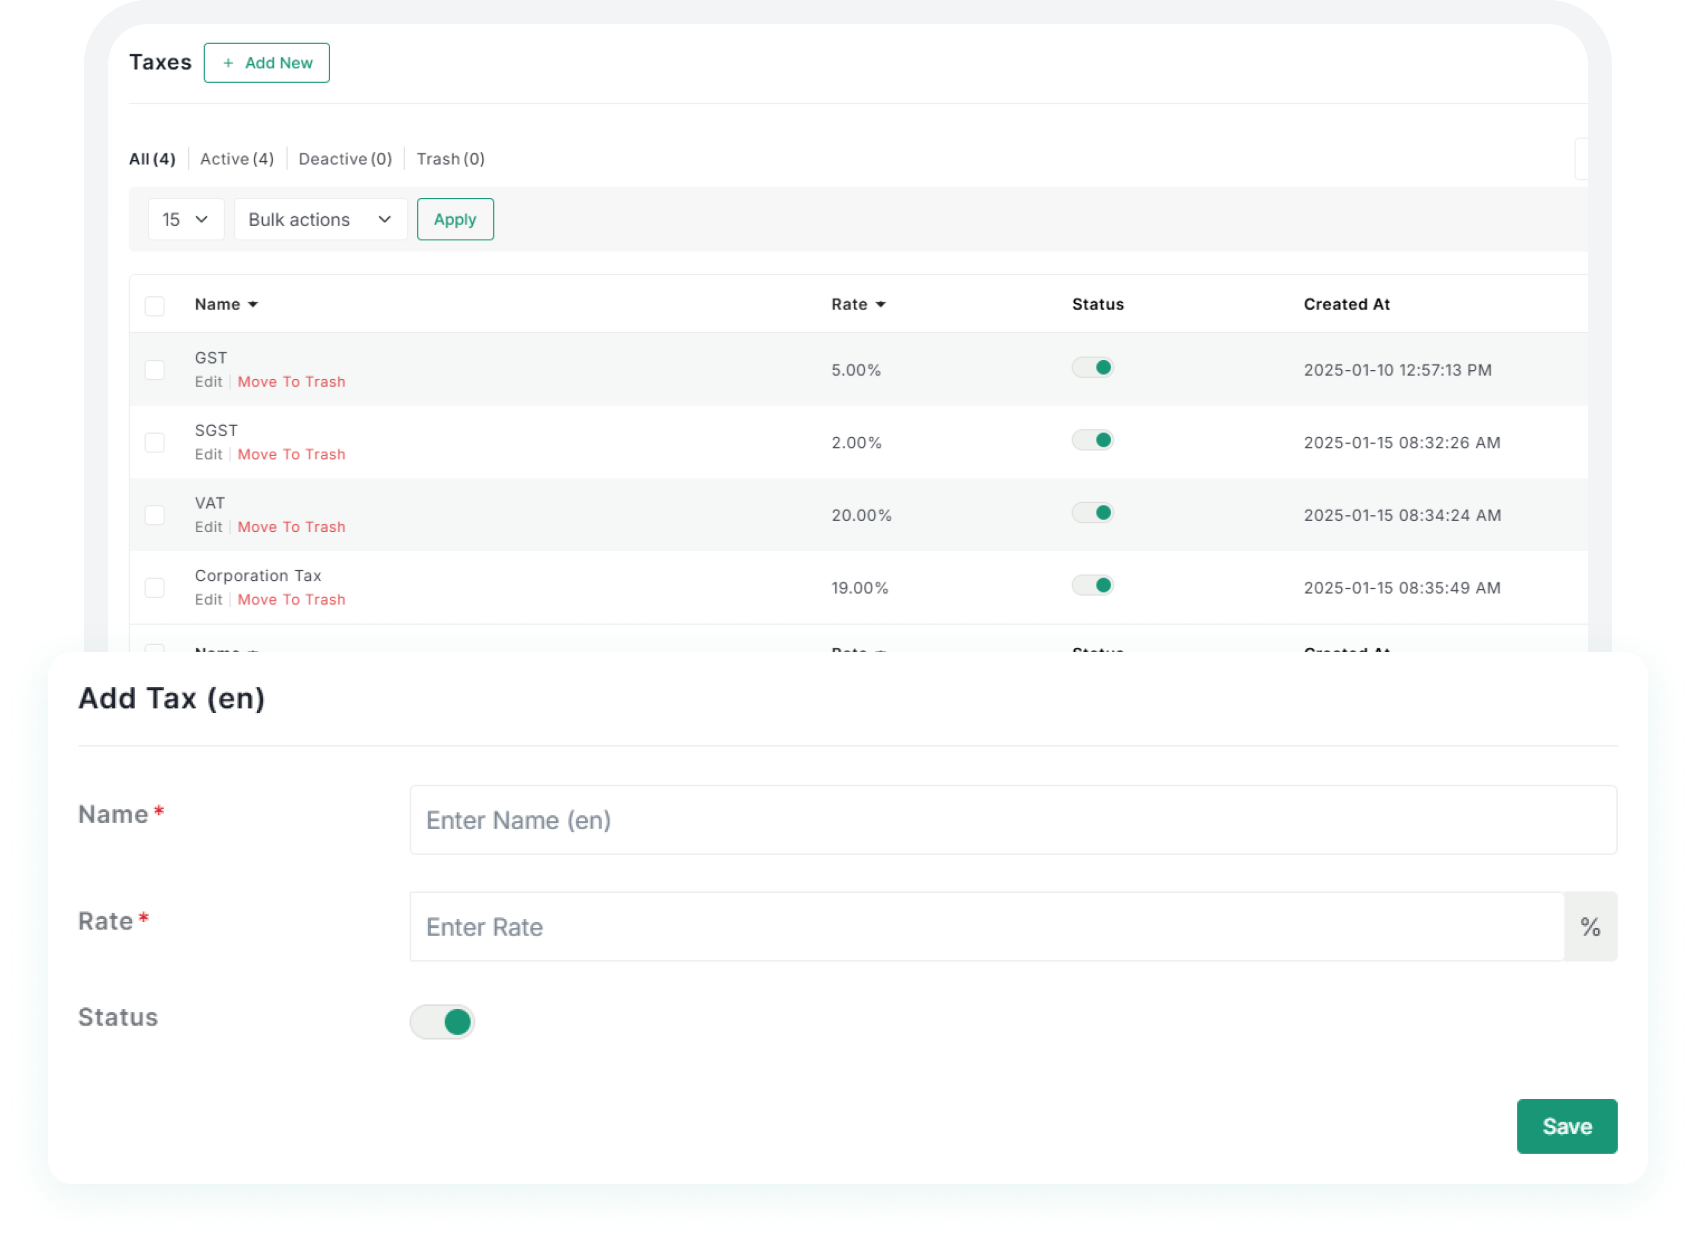This screenshot has height=1241, width=1696.
Task: Open the Trash (0) tab
Action: click(x=450, y=159)
